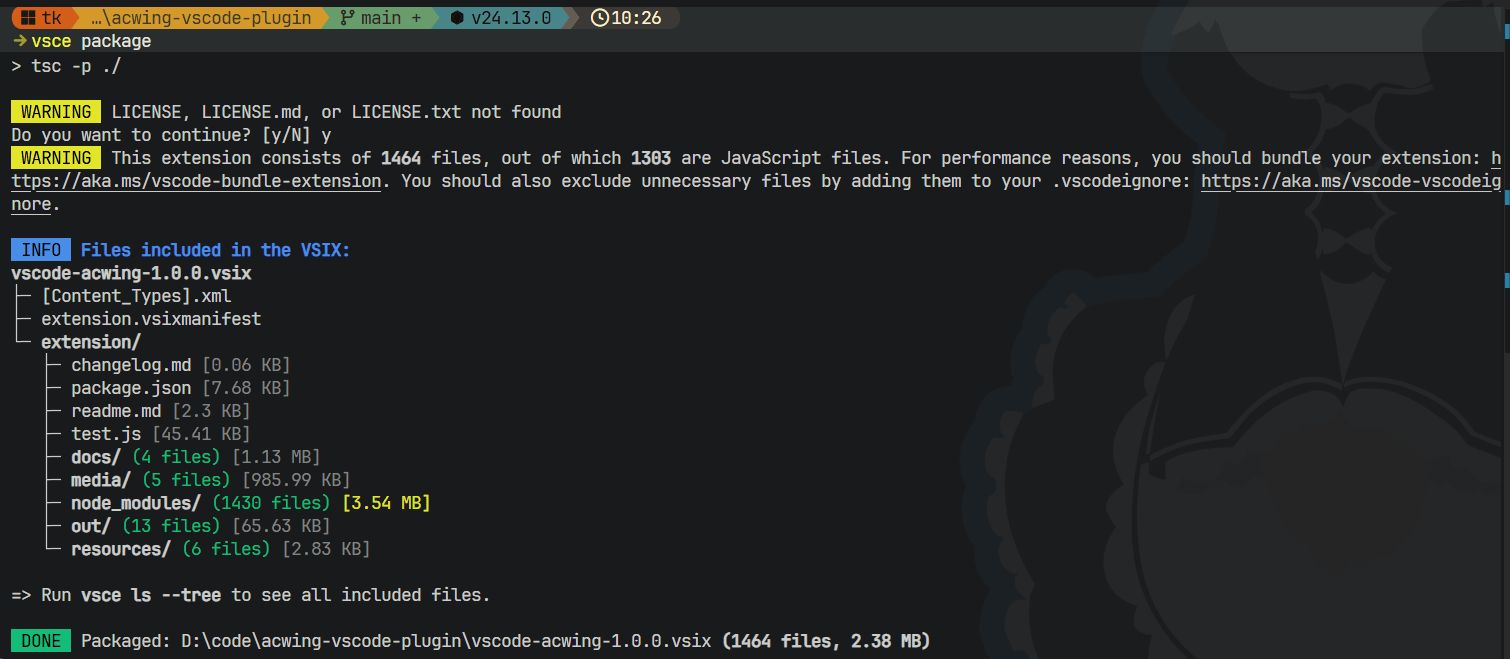
Task: Click the node_modules/ folder entry
Action: click(136, 503)
